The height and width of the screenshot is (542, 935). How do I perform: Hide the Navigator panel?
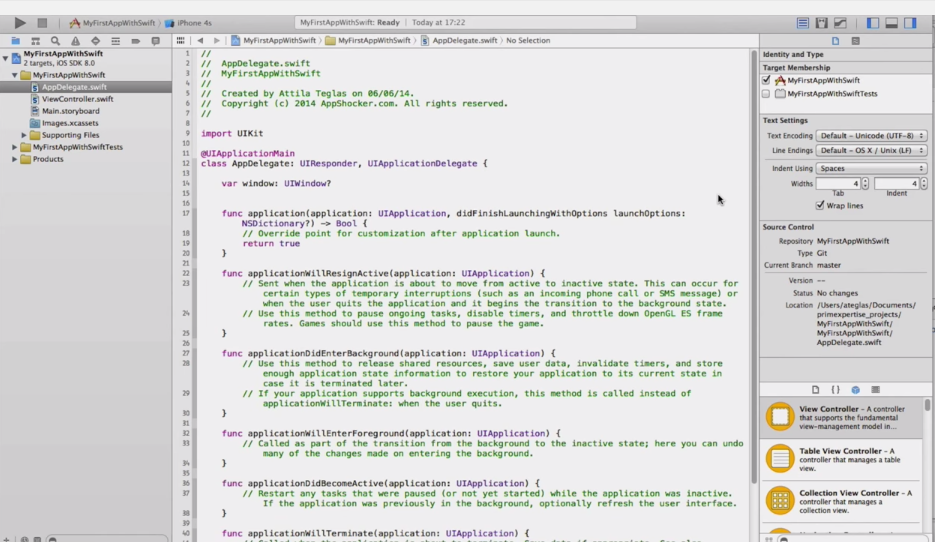click(x=873, y=22)
